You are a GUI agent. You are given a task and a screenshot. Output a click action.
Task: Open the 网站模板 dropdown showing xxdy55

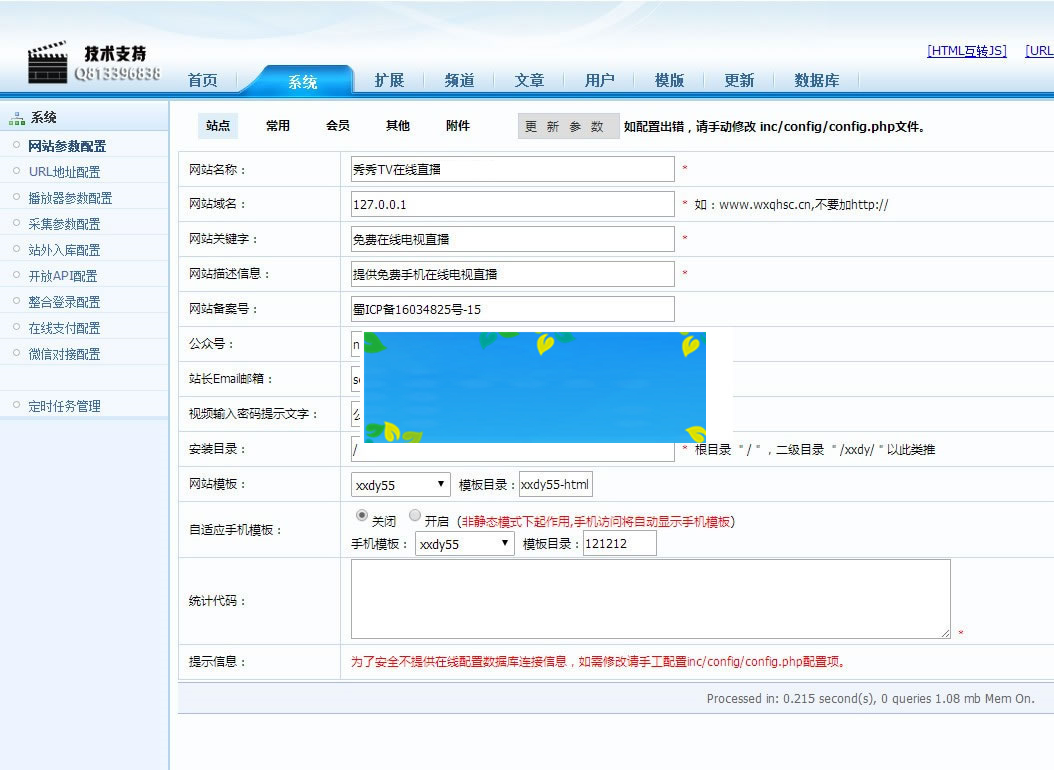[400, 484]
